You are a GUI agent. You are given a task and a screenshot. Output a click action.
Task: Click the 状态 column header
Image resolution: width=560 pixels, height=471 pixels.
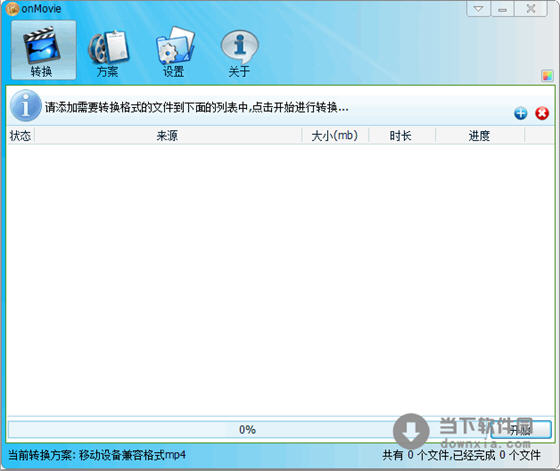(x=20, y=136)
